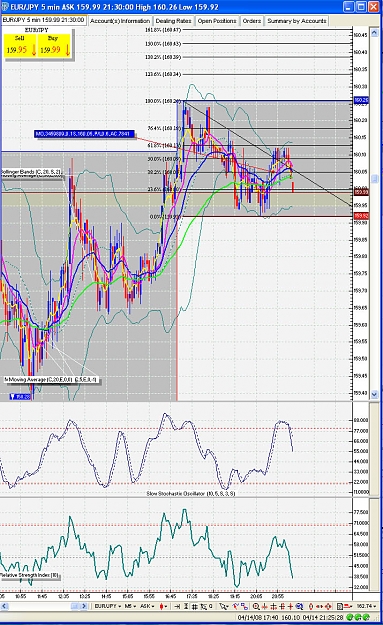
Task: Click the zoom-in magnifier icon
Action: click(256, 606)
